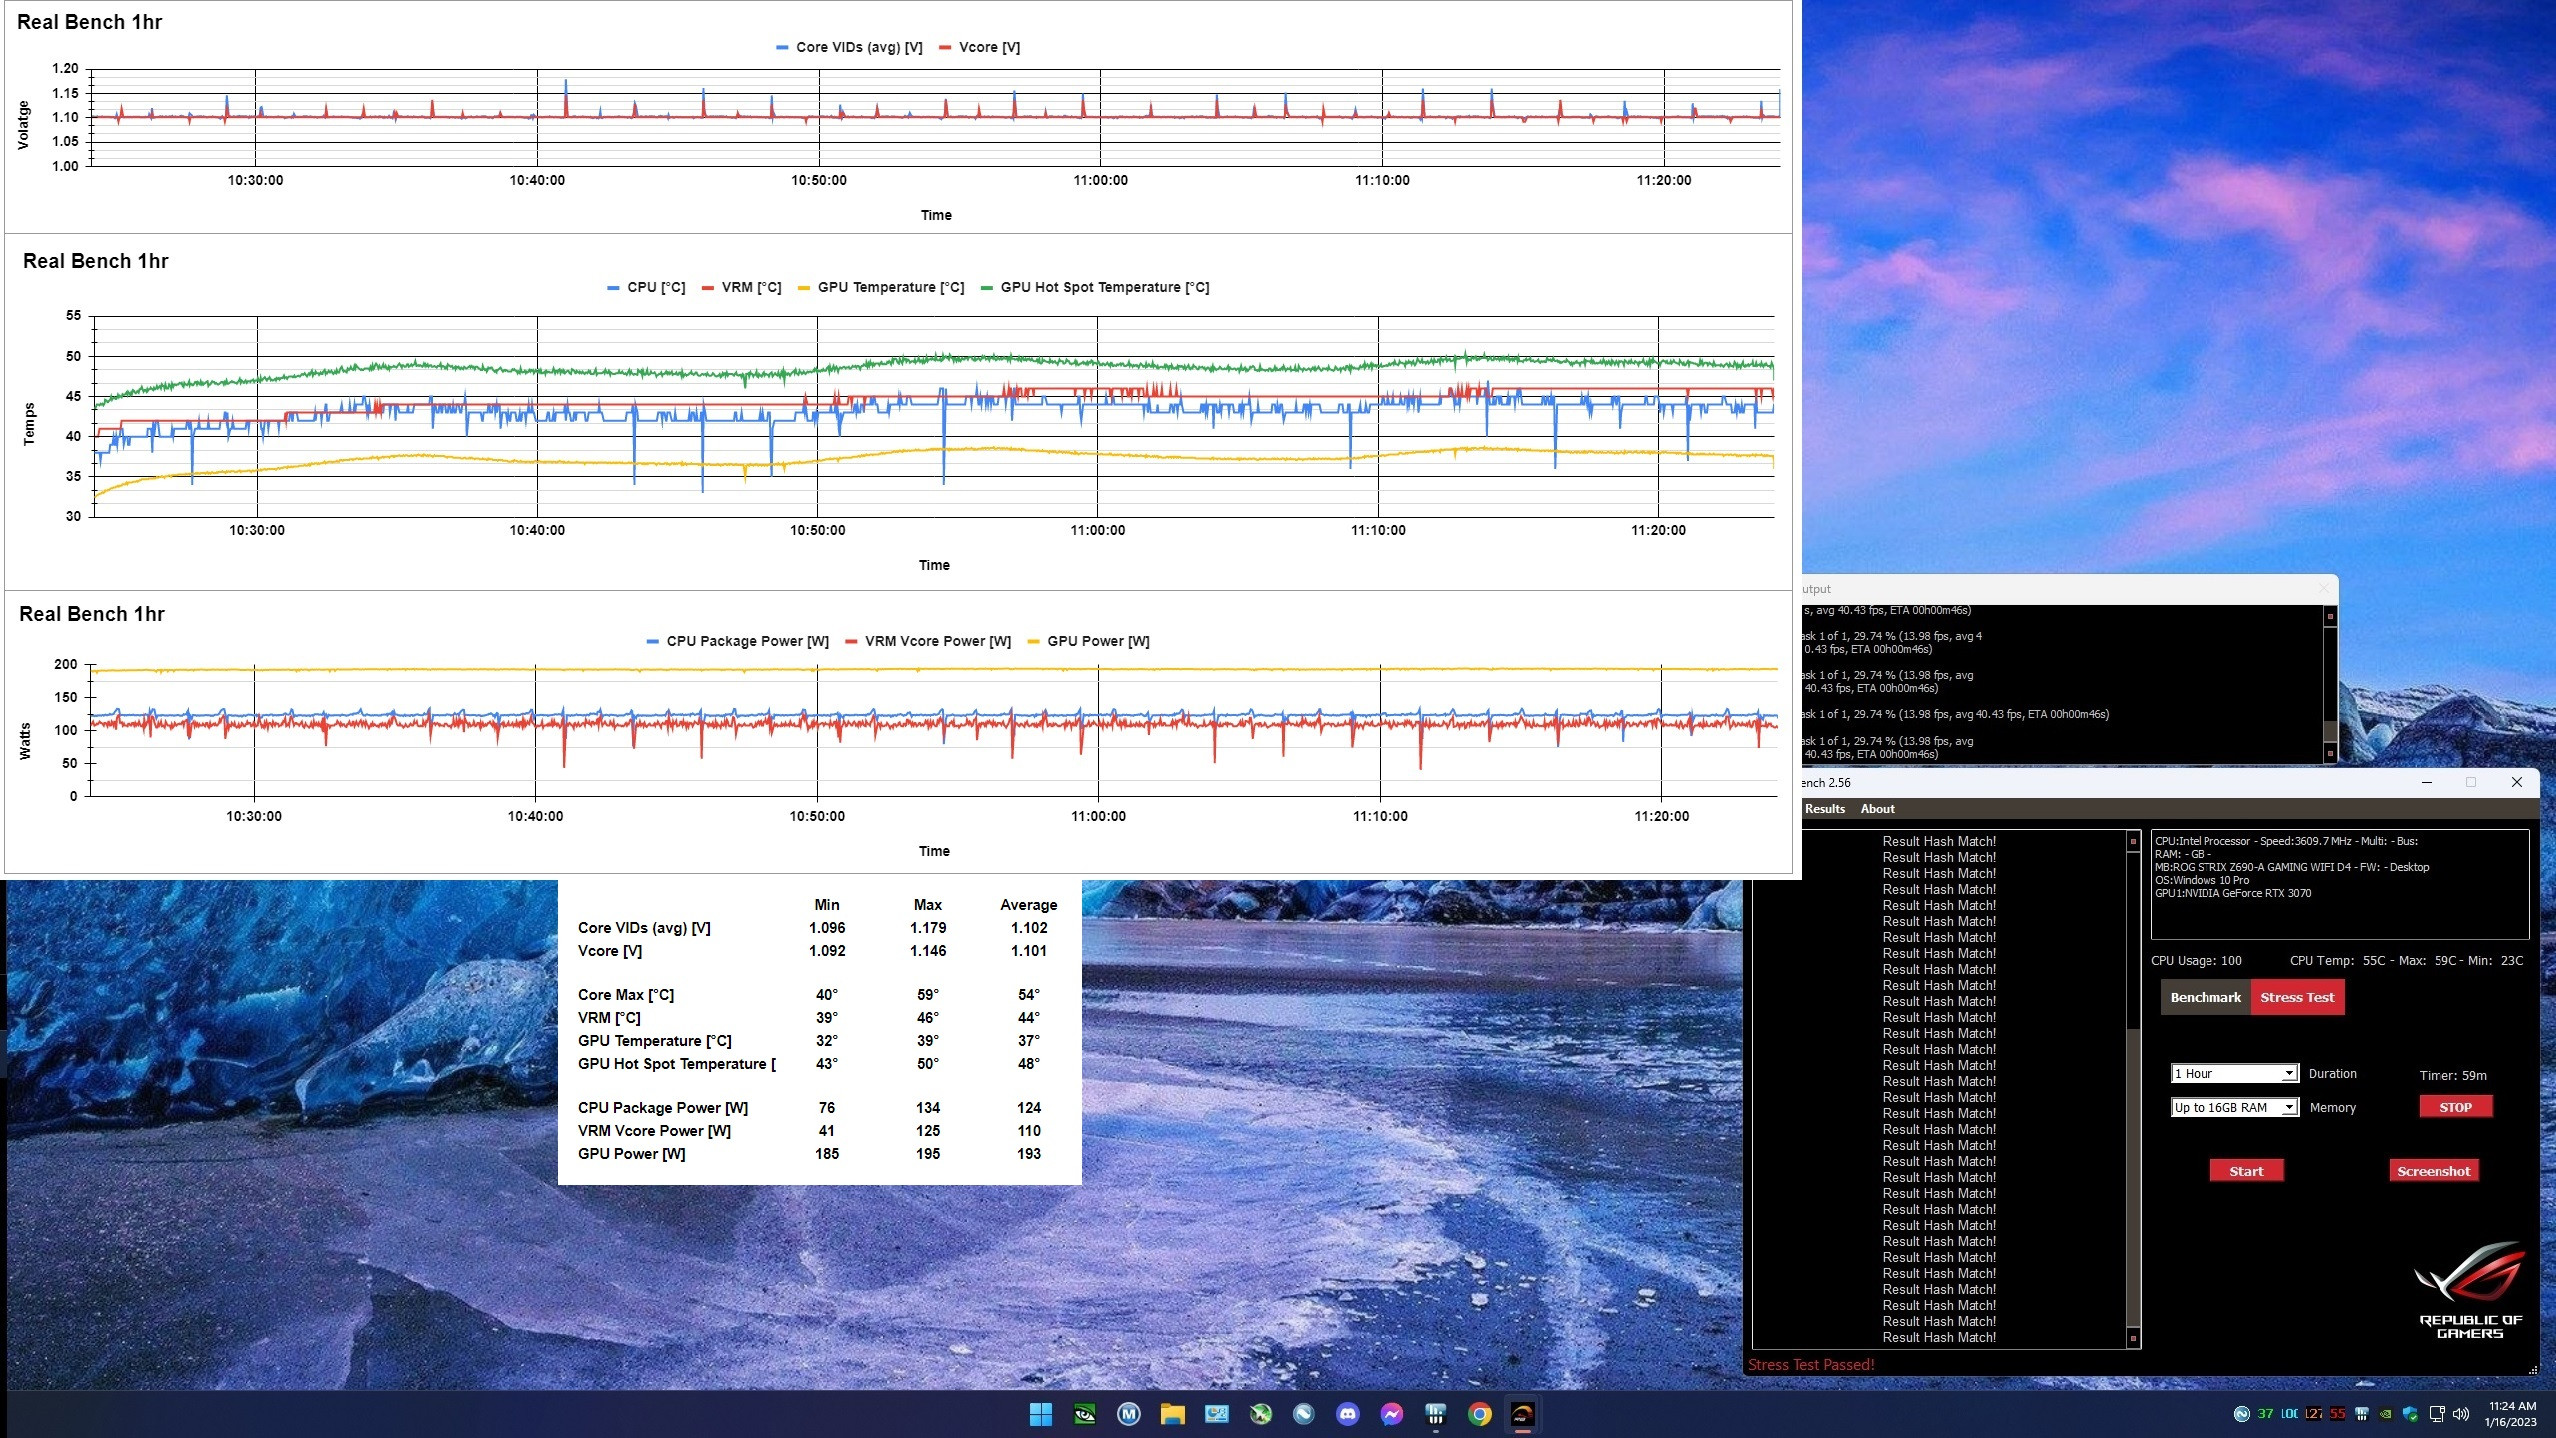Open Messenger taskbar icon
The width and height of the screenshot is (2556, 1438).
[1392, 1414]
